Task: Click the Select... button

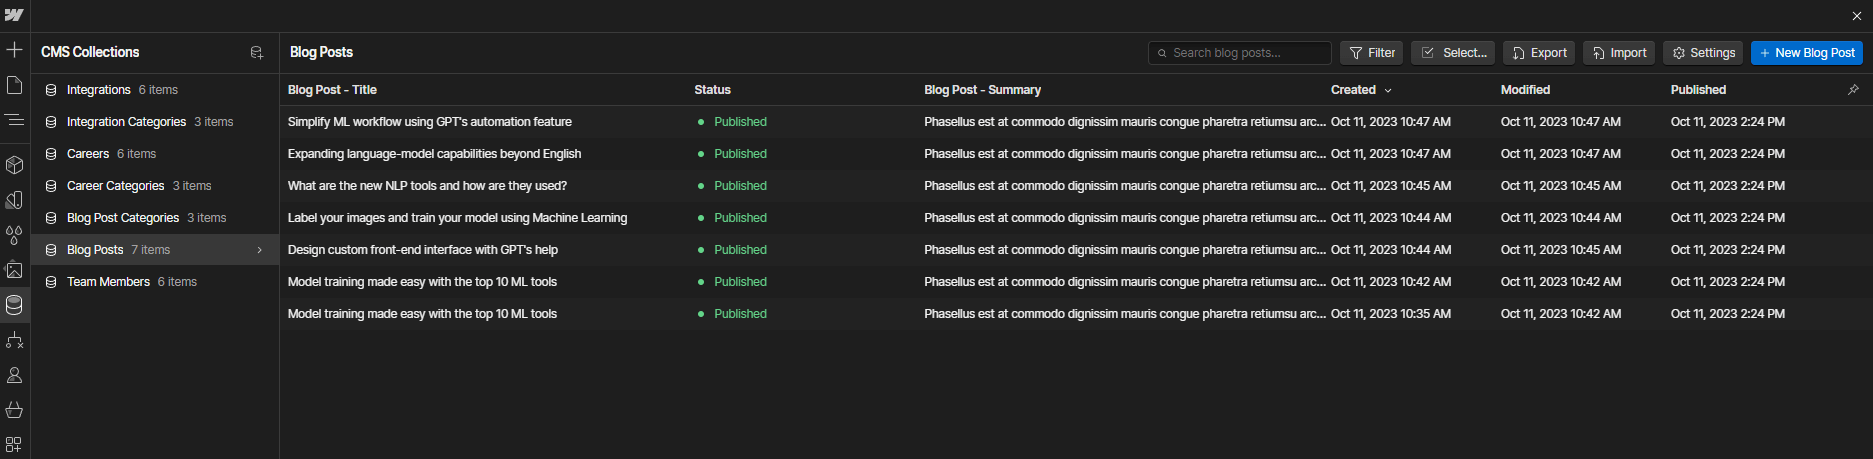Action: point(1453,53)
